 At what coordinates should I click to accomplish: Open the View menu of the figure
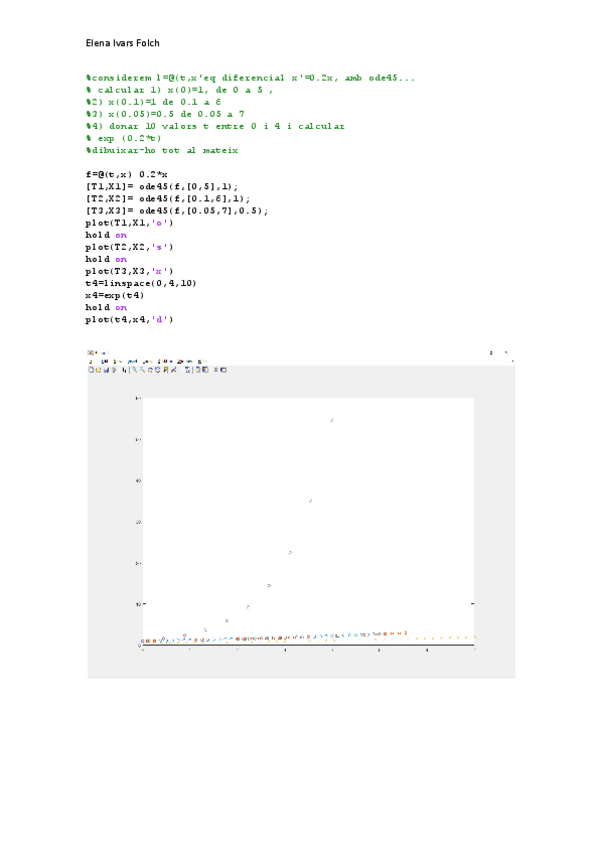(117, 361)
